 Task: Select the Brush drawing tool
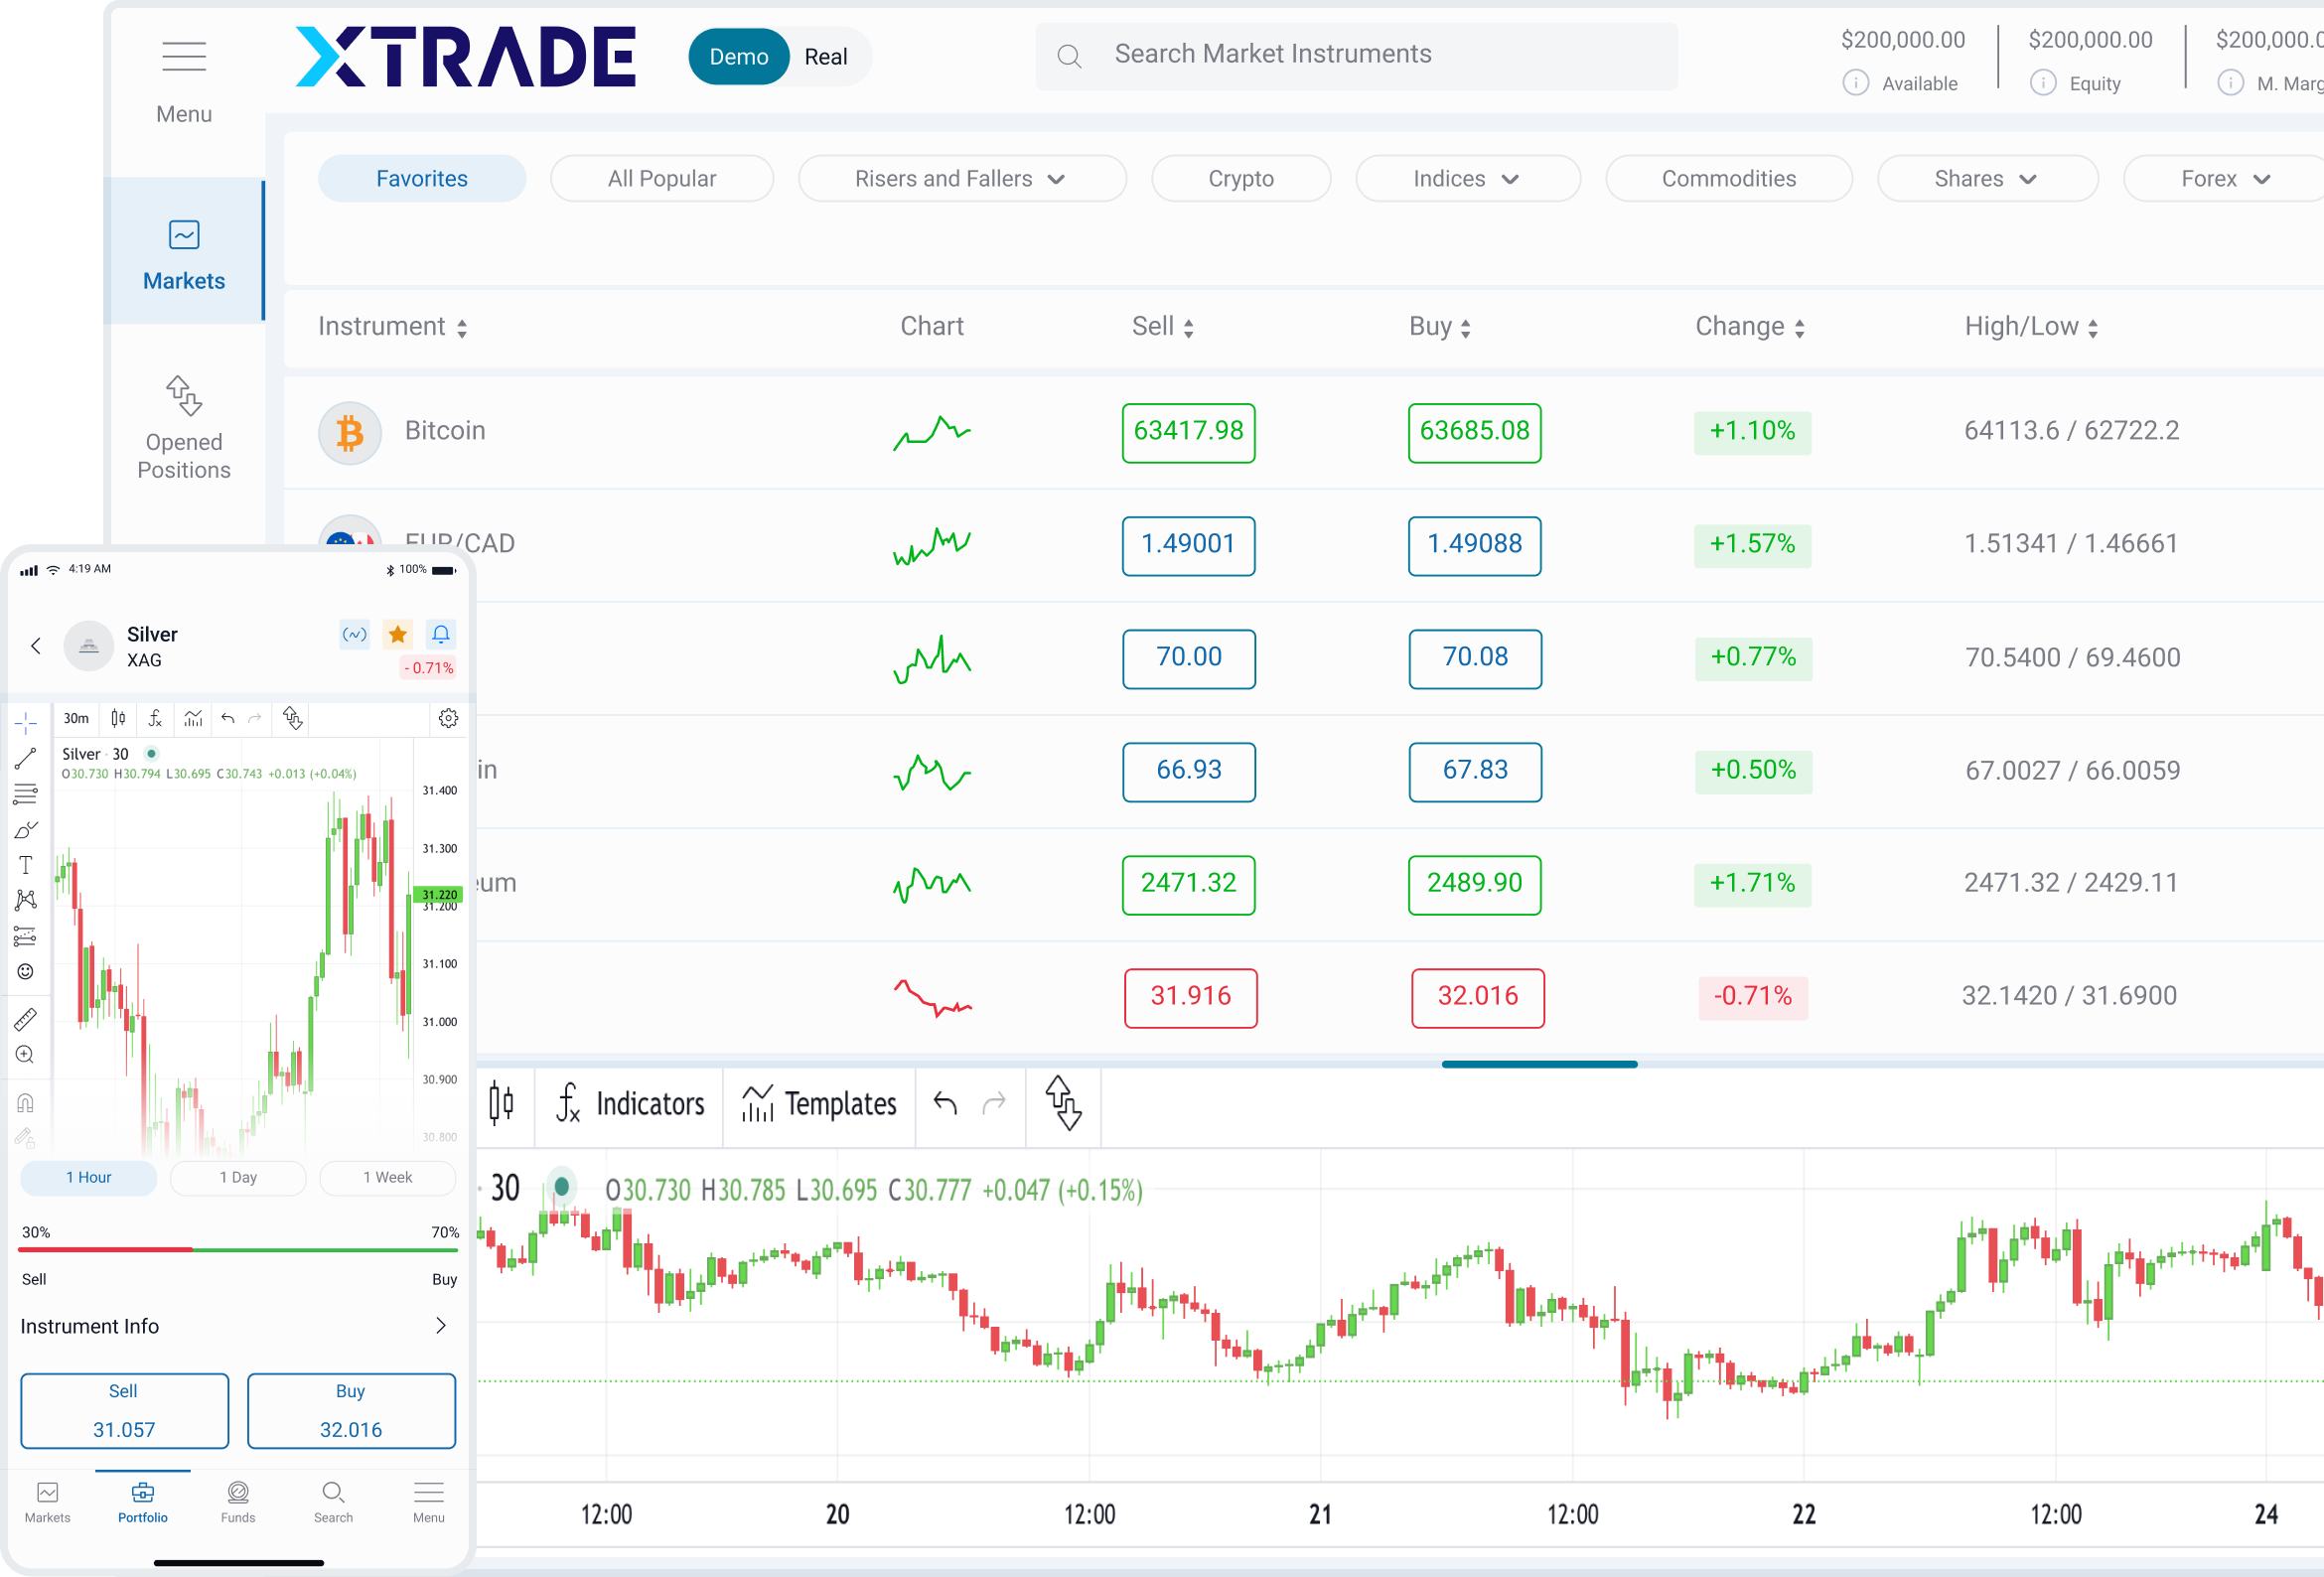point(26,828)
